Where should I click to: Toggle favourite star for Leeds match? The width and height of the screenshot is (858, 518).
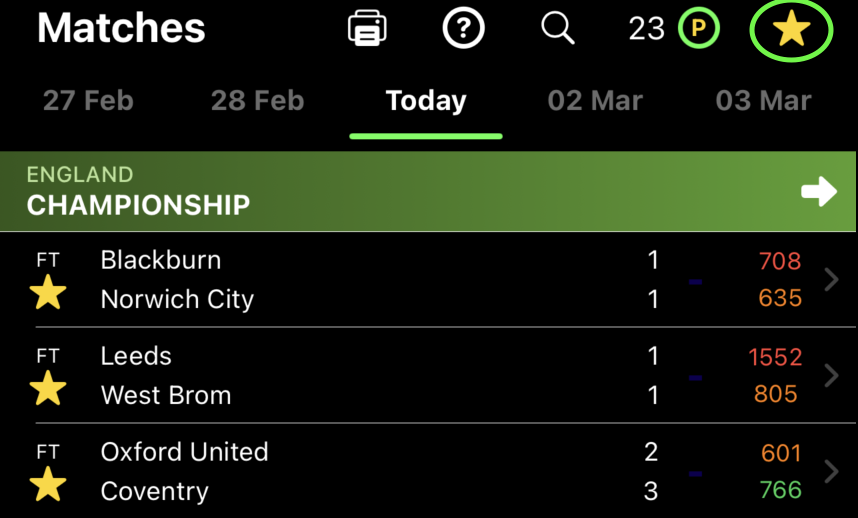point(48,389)
